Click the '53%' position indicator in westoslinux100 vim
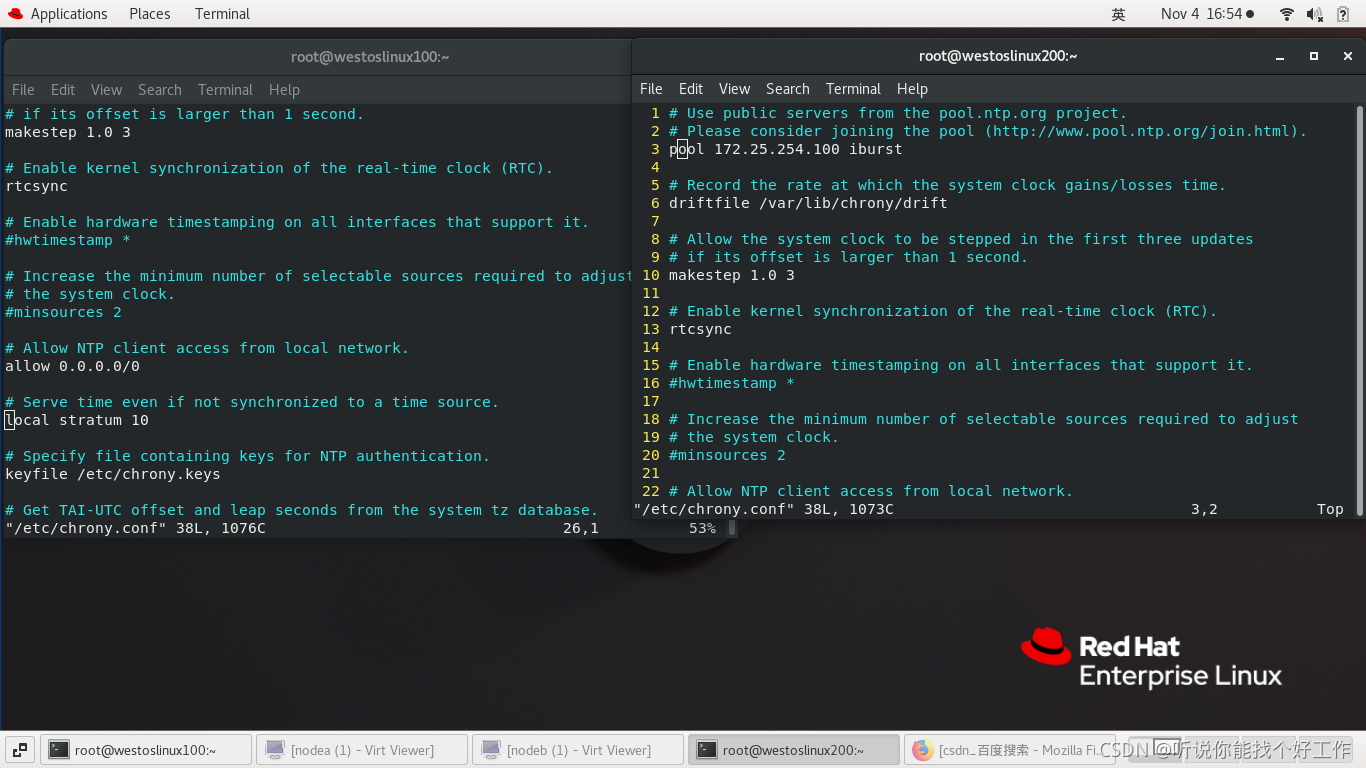 click(702, 528)
